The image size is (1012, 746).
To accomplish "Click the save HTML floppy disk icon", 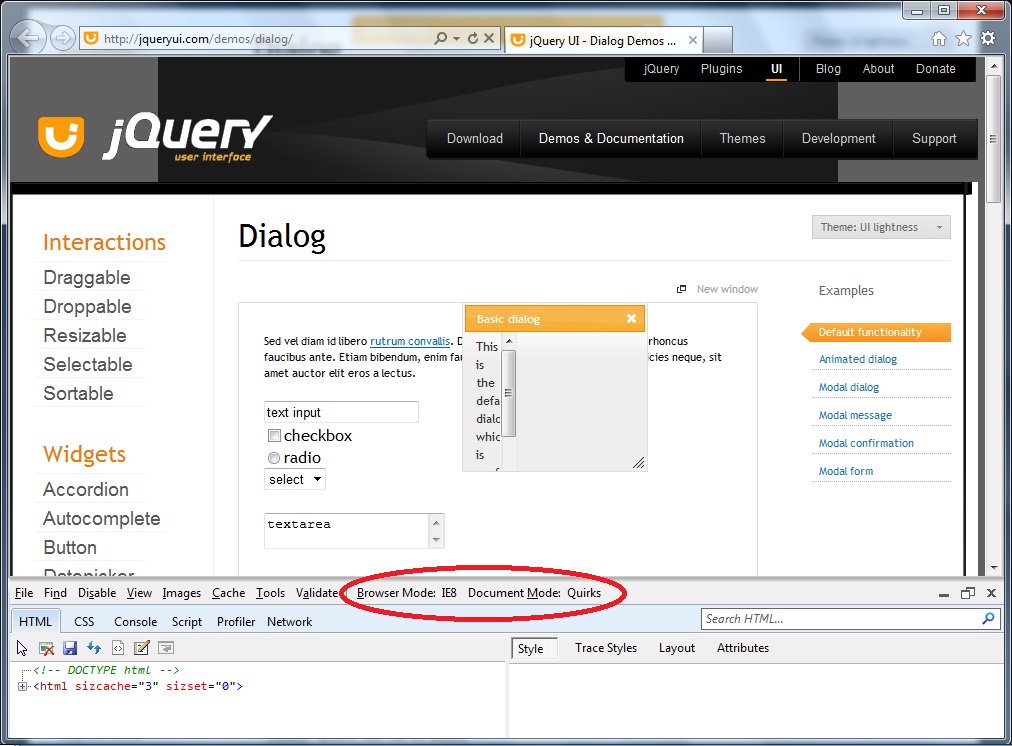I will 70,648.
